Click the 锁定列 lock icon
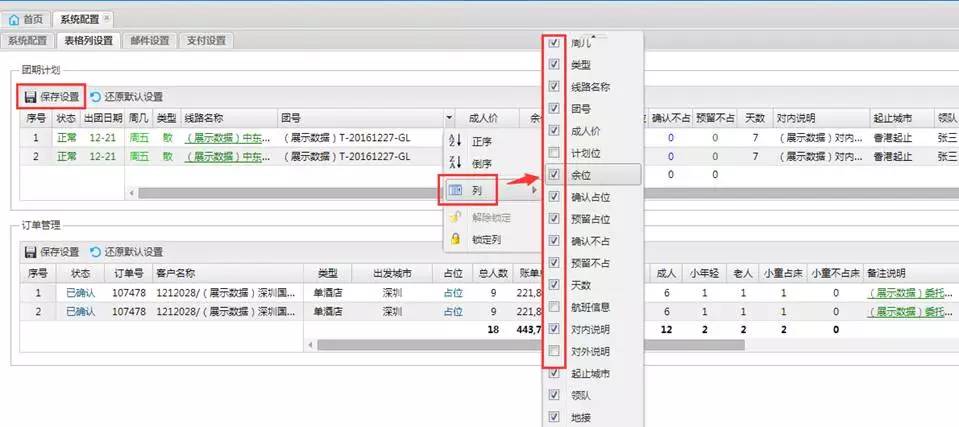959x427 pixels. pyautogui.click(x=455, y=239)
